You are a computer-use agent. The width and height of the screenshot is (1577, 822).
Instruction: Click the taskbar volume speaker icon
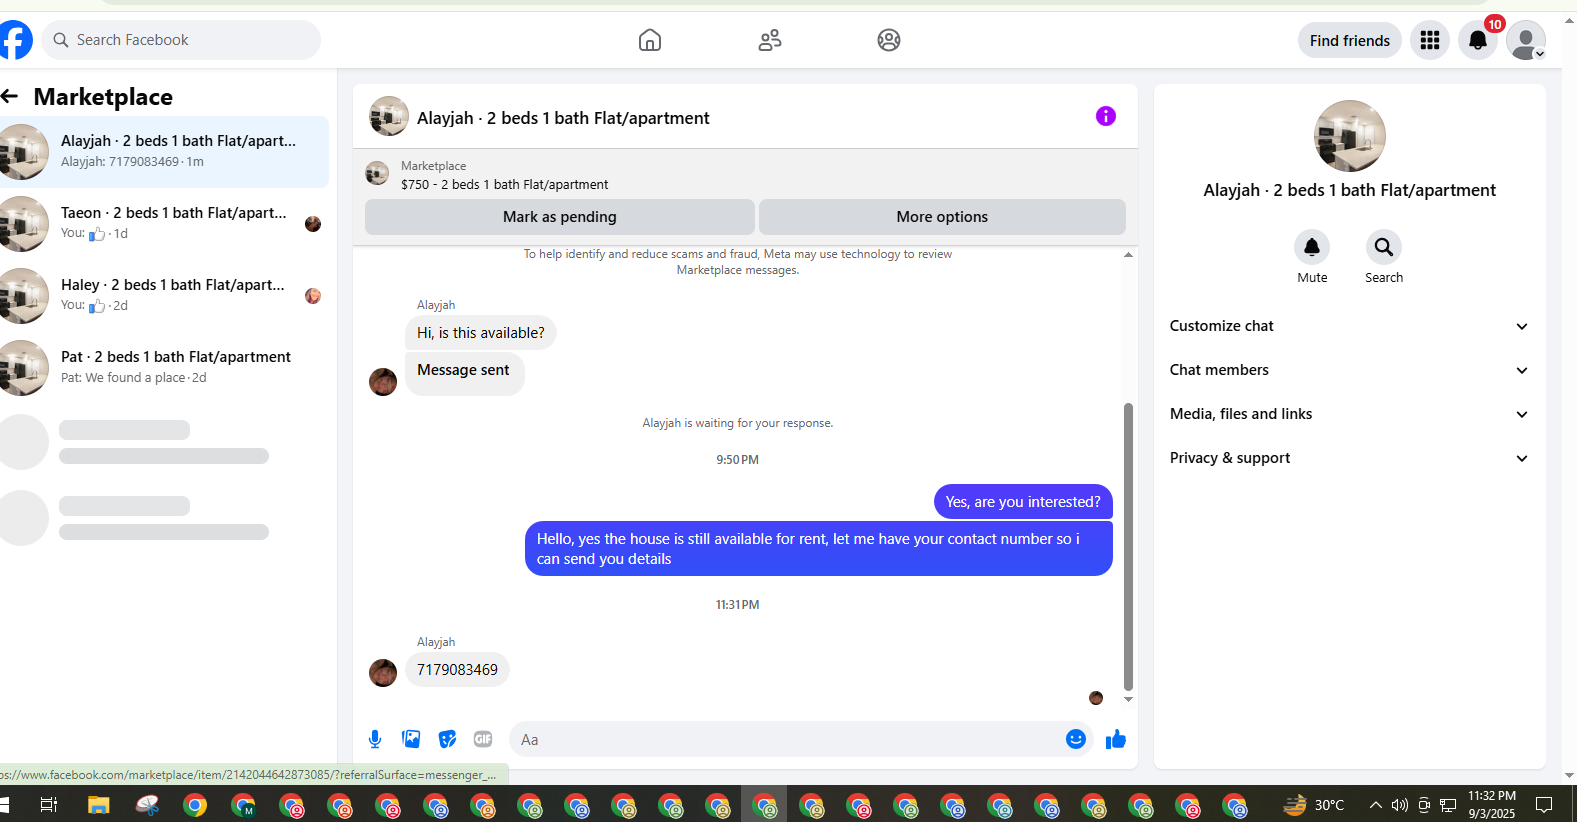click(1400, 805)
